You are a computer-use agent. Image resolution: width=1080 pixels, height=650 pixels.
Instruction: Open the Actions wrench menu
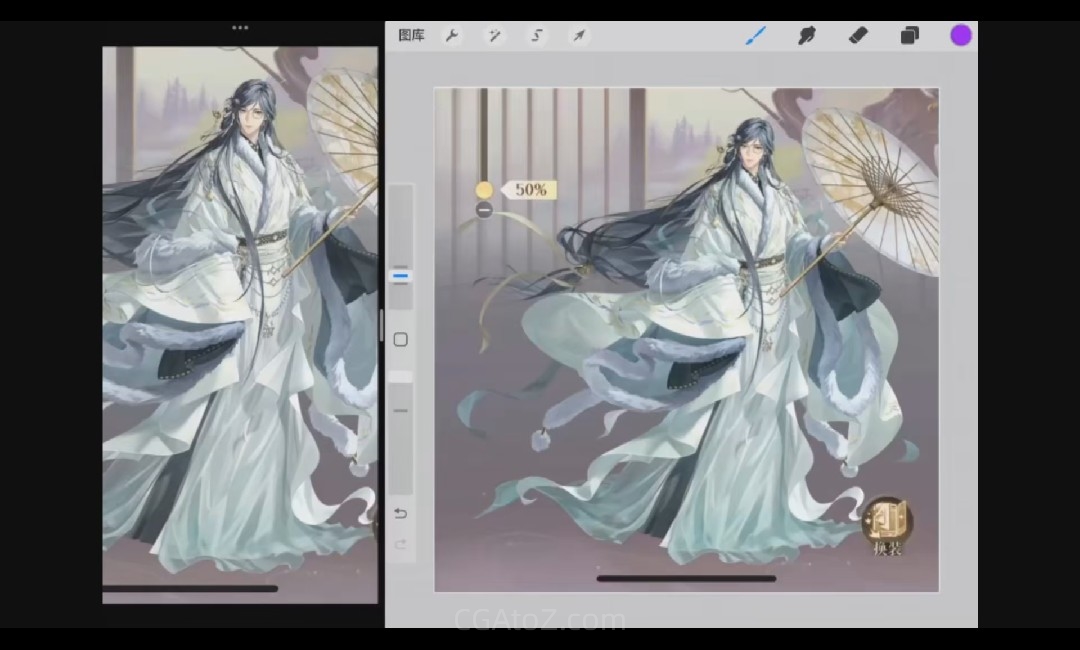click(x=452, y=35)
